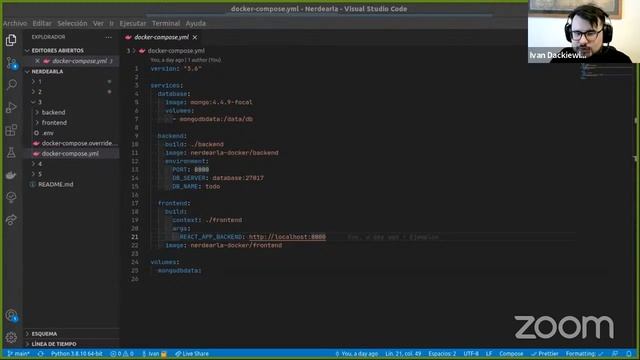Open the Run and Debug view
This screenshot has width=640, height=360.
coord(11,107)
